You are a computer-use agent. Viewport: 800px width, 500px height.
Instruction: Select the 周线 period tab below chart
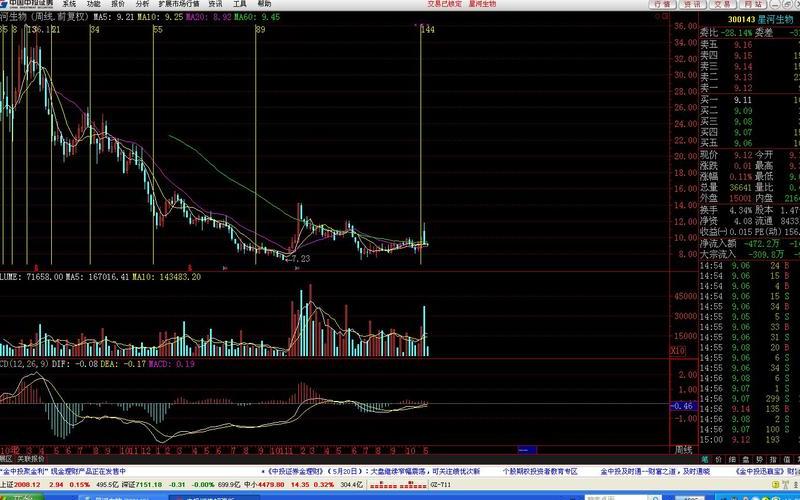coord(684,450)
